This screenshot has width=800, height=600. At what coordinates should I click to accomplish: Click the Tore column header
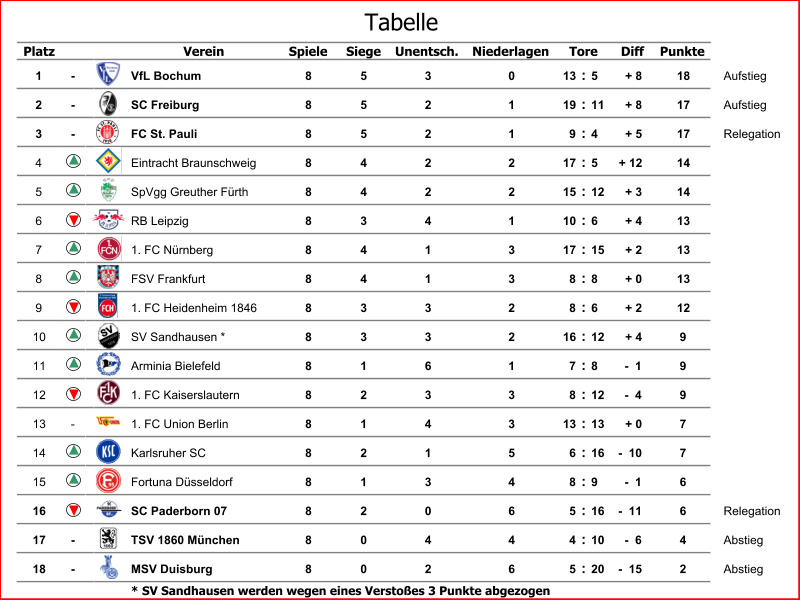[583, 51]
